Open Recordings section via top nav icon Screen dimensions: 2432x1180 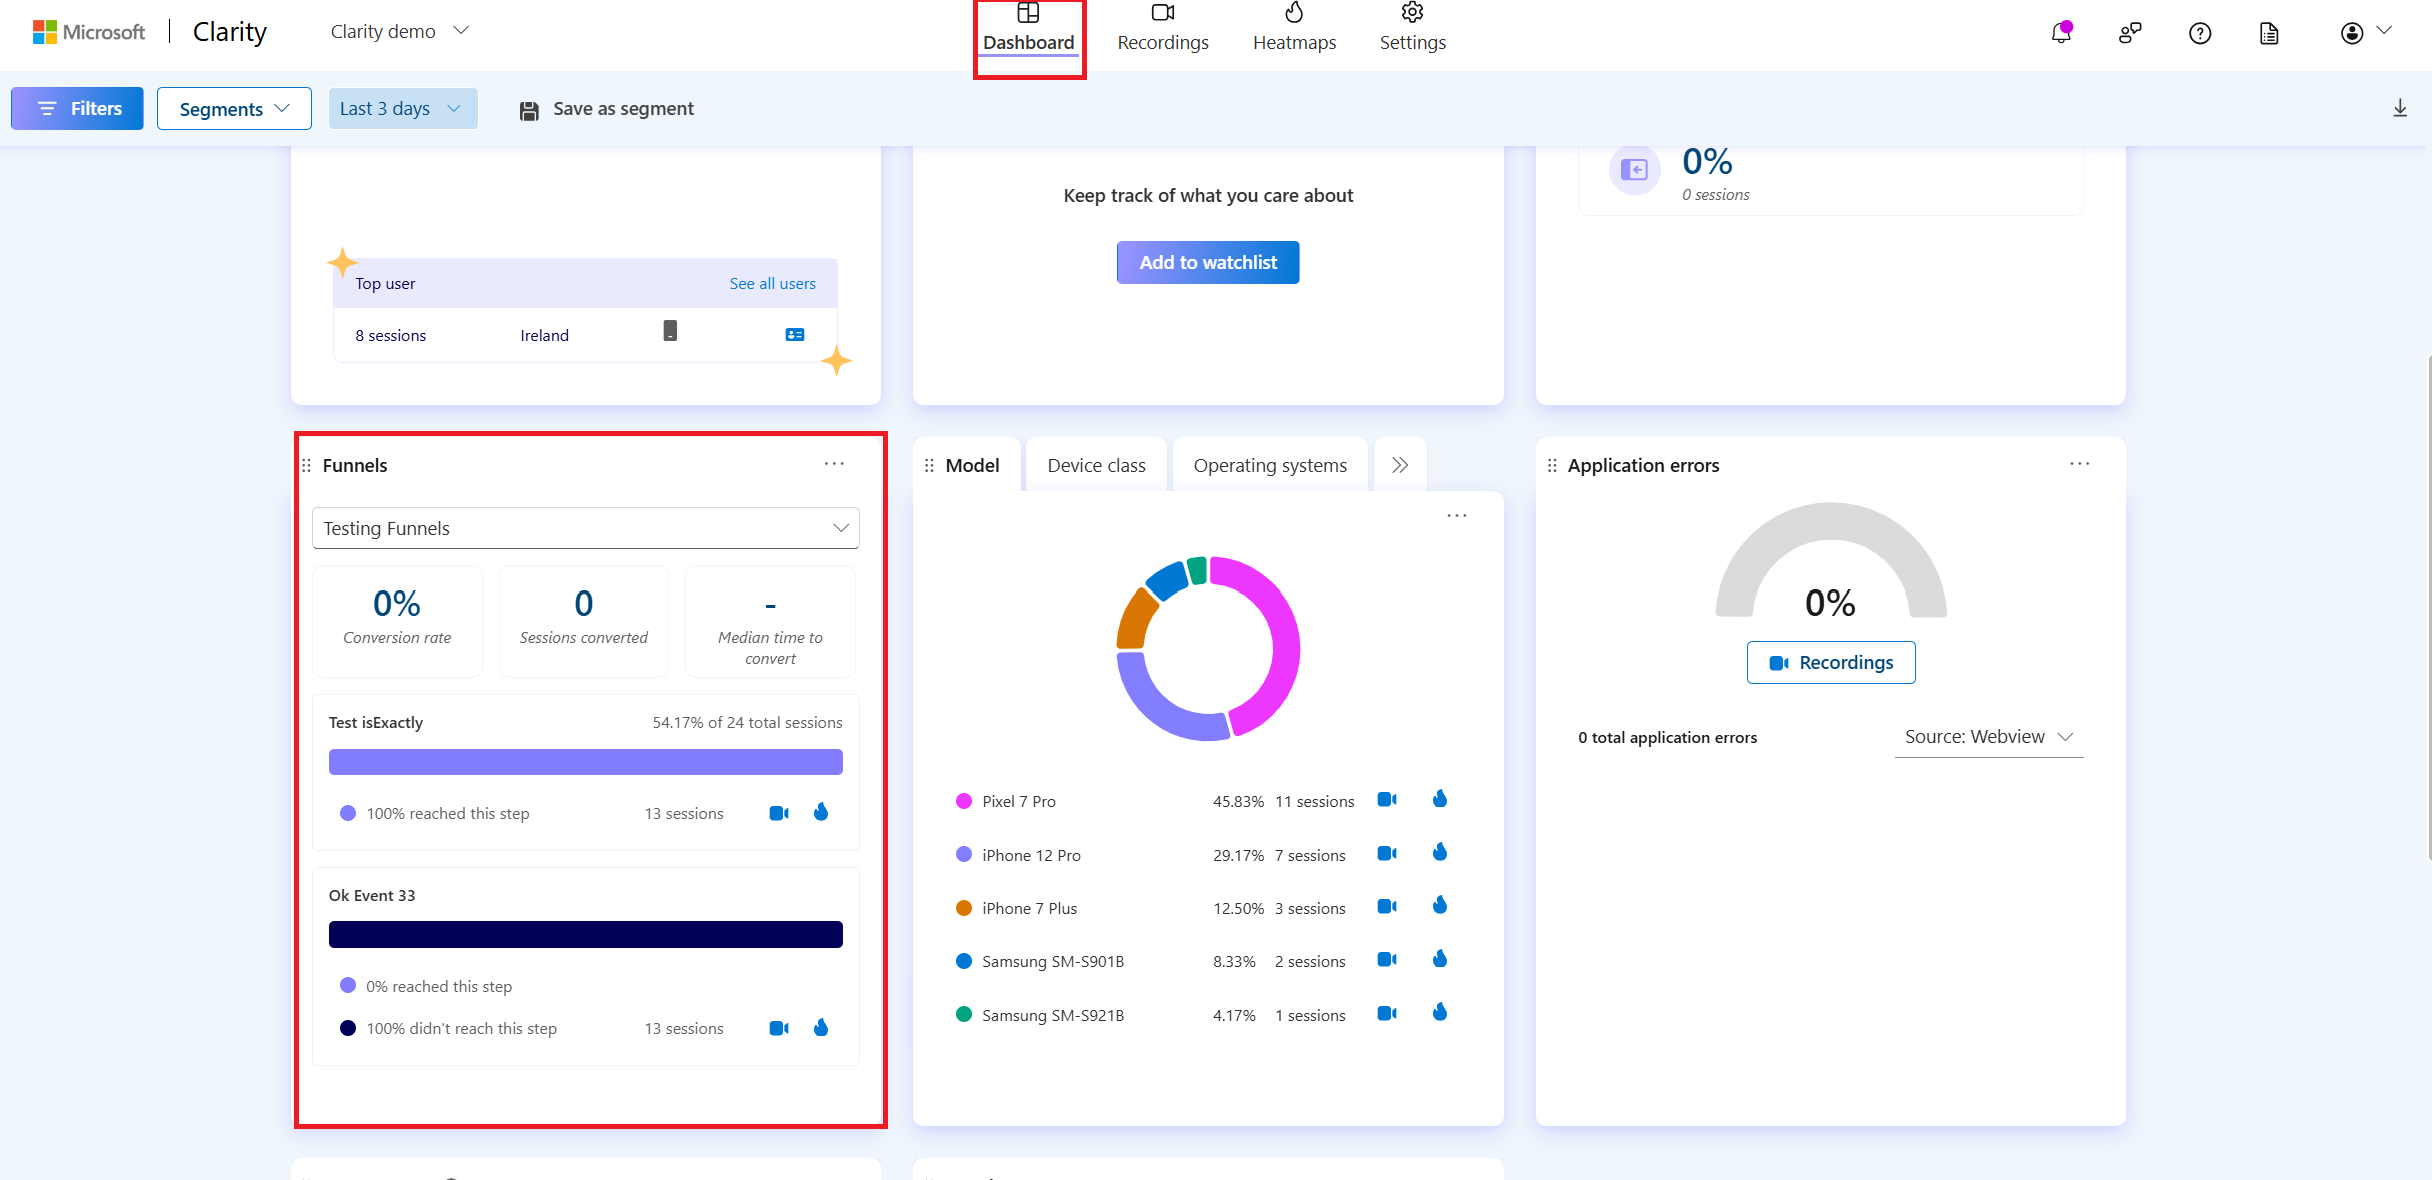coord(1160,28)
